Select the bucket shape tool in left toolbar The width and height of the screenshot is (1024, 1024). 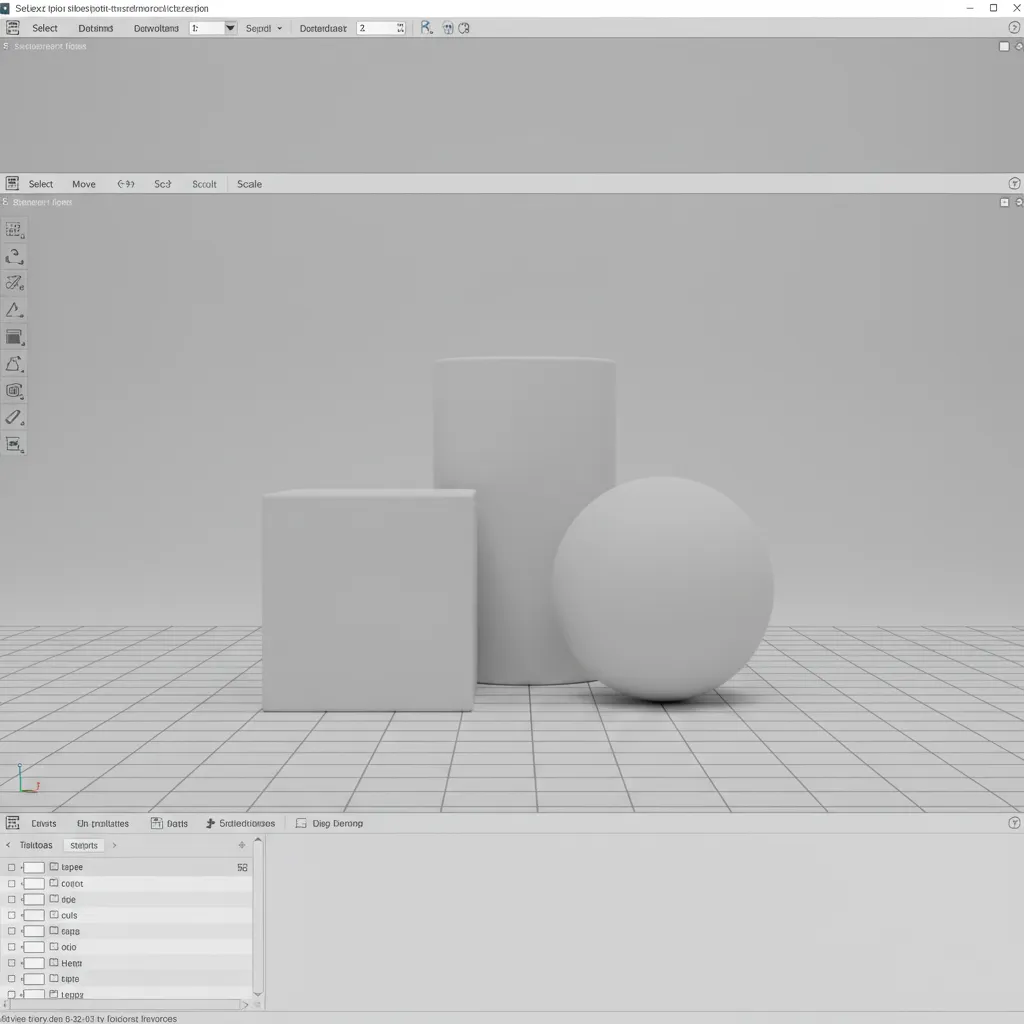14,364
